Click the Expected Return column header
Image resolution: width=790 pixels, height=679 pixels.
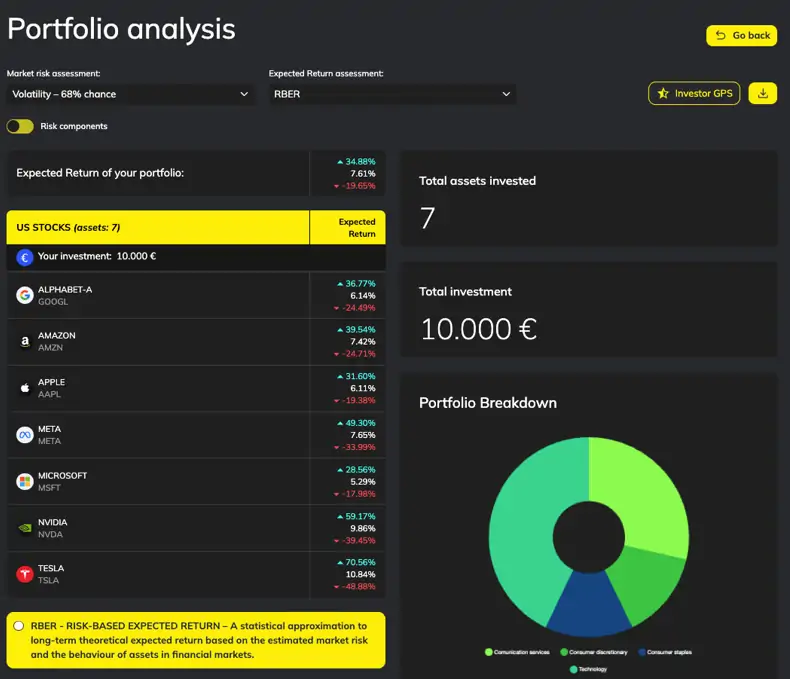(x=357, y=228)
